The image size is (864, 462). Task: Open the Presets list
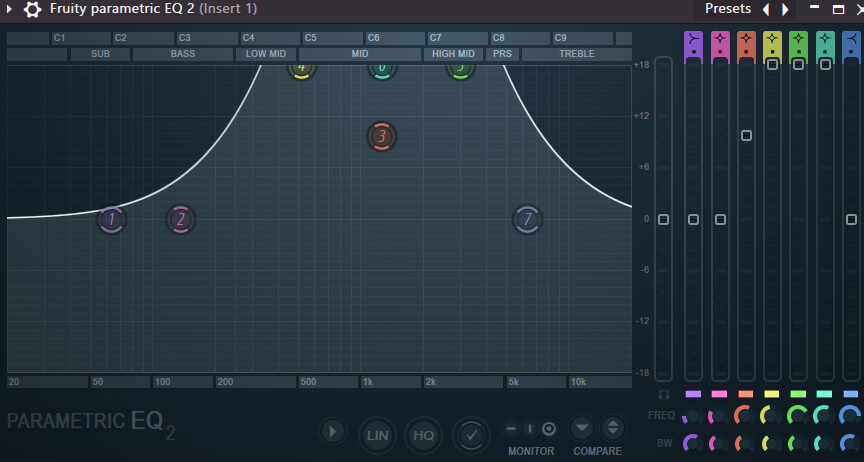click(727, 9)
